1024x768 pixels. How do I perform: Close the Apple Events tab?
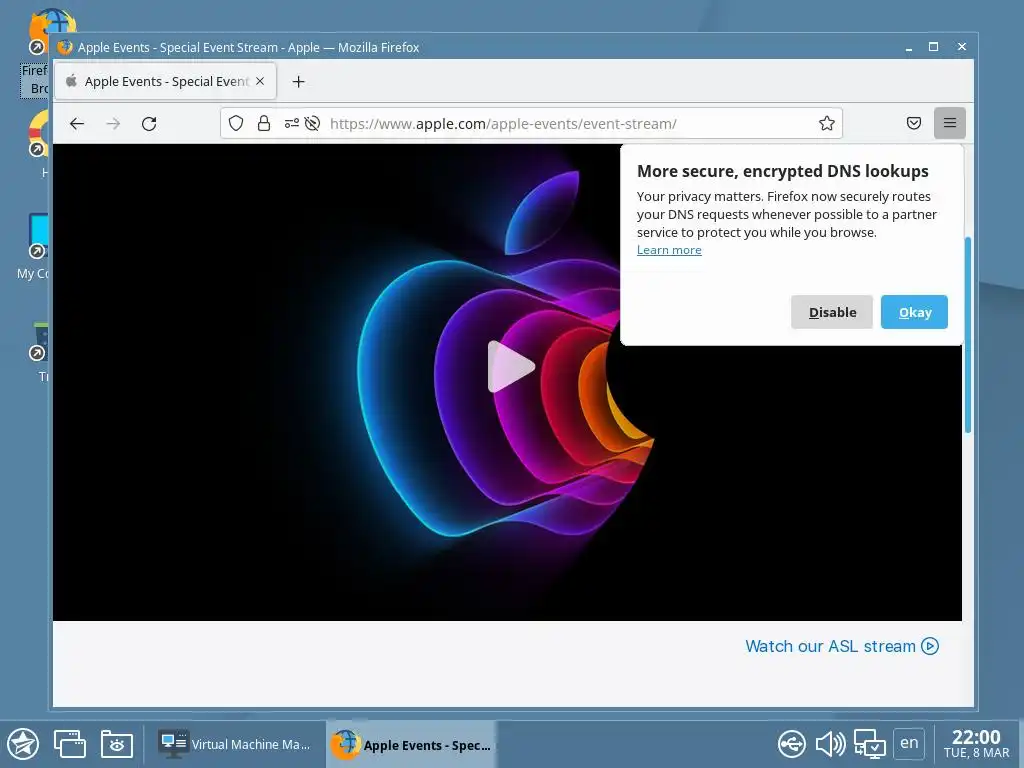click(260, 81)
